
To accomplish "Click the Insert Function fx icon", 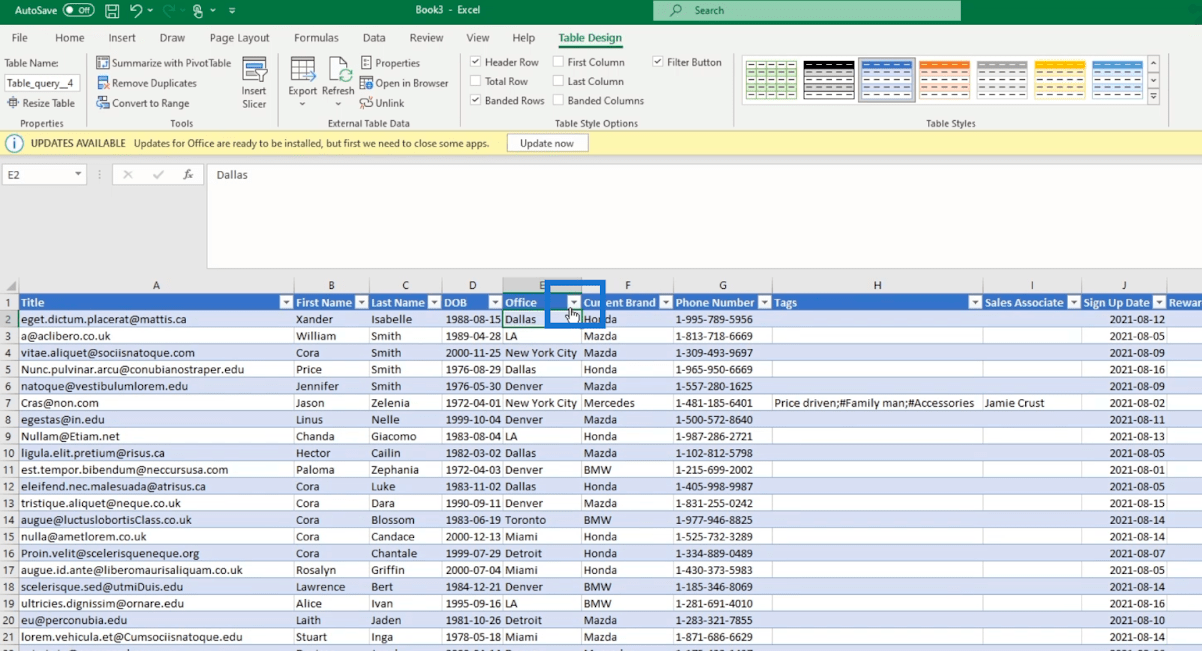I will click(188, 175).
